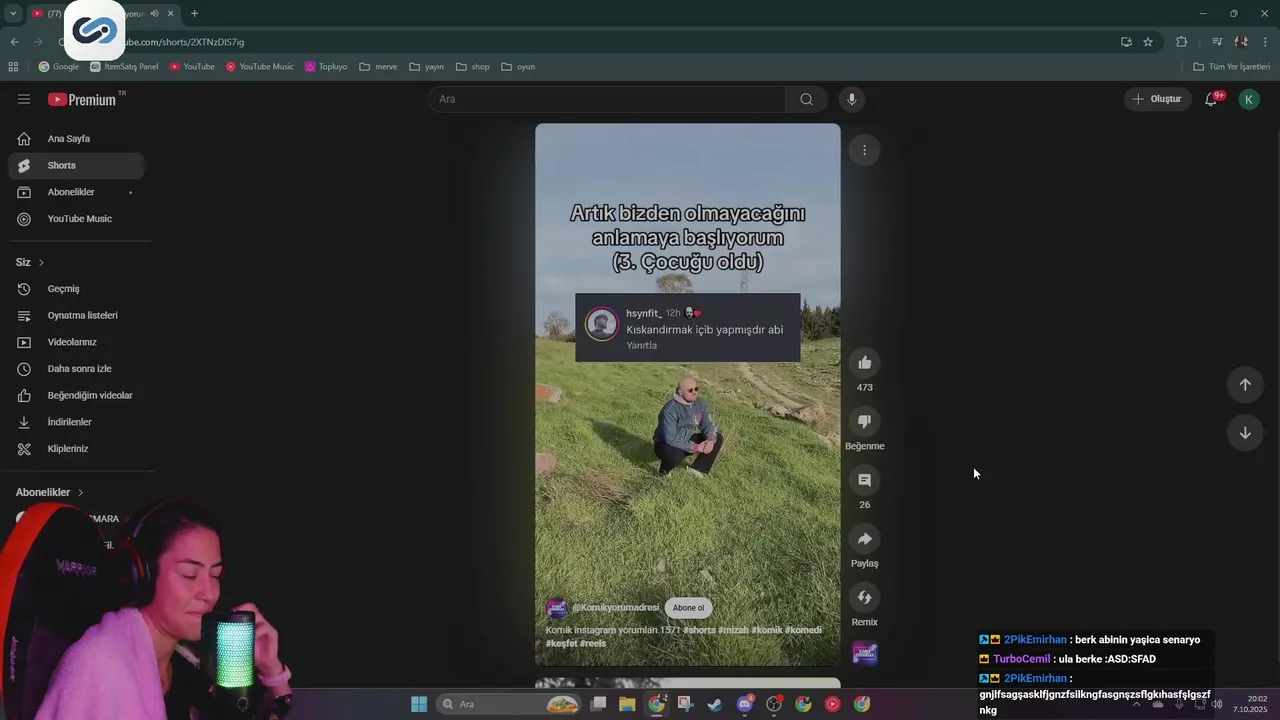The height and width of the screenshot is (720, 1280).
Task: Open YouTube Music sidebar link
Action: (75, 219)
